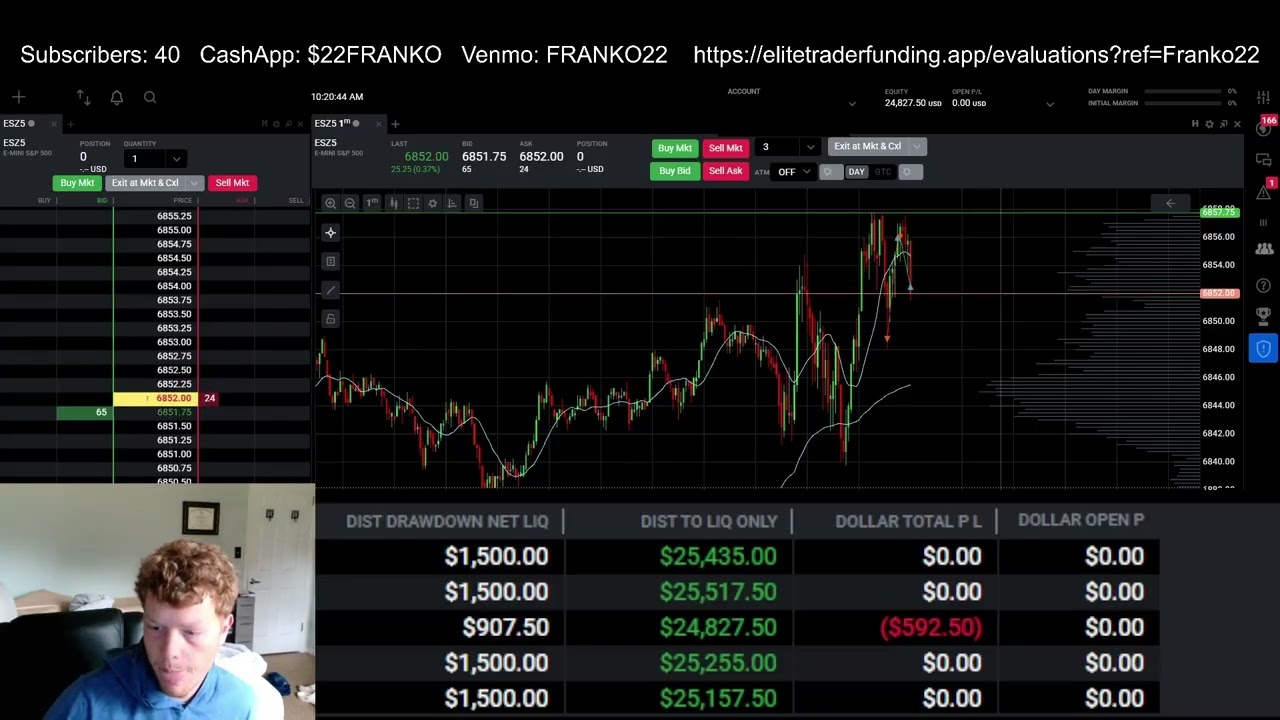This screenshot has height=720, width=1280.
Task: Click the blue shield icon in sidebar
Action: click(x=1264, y=349)
